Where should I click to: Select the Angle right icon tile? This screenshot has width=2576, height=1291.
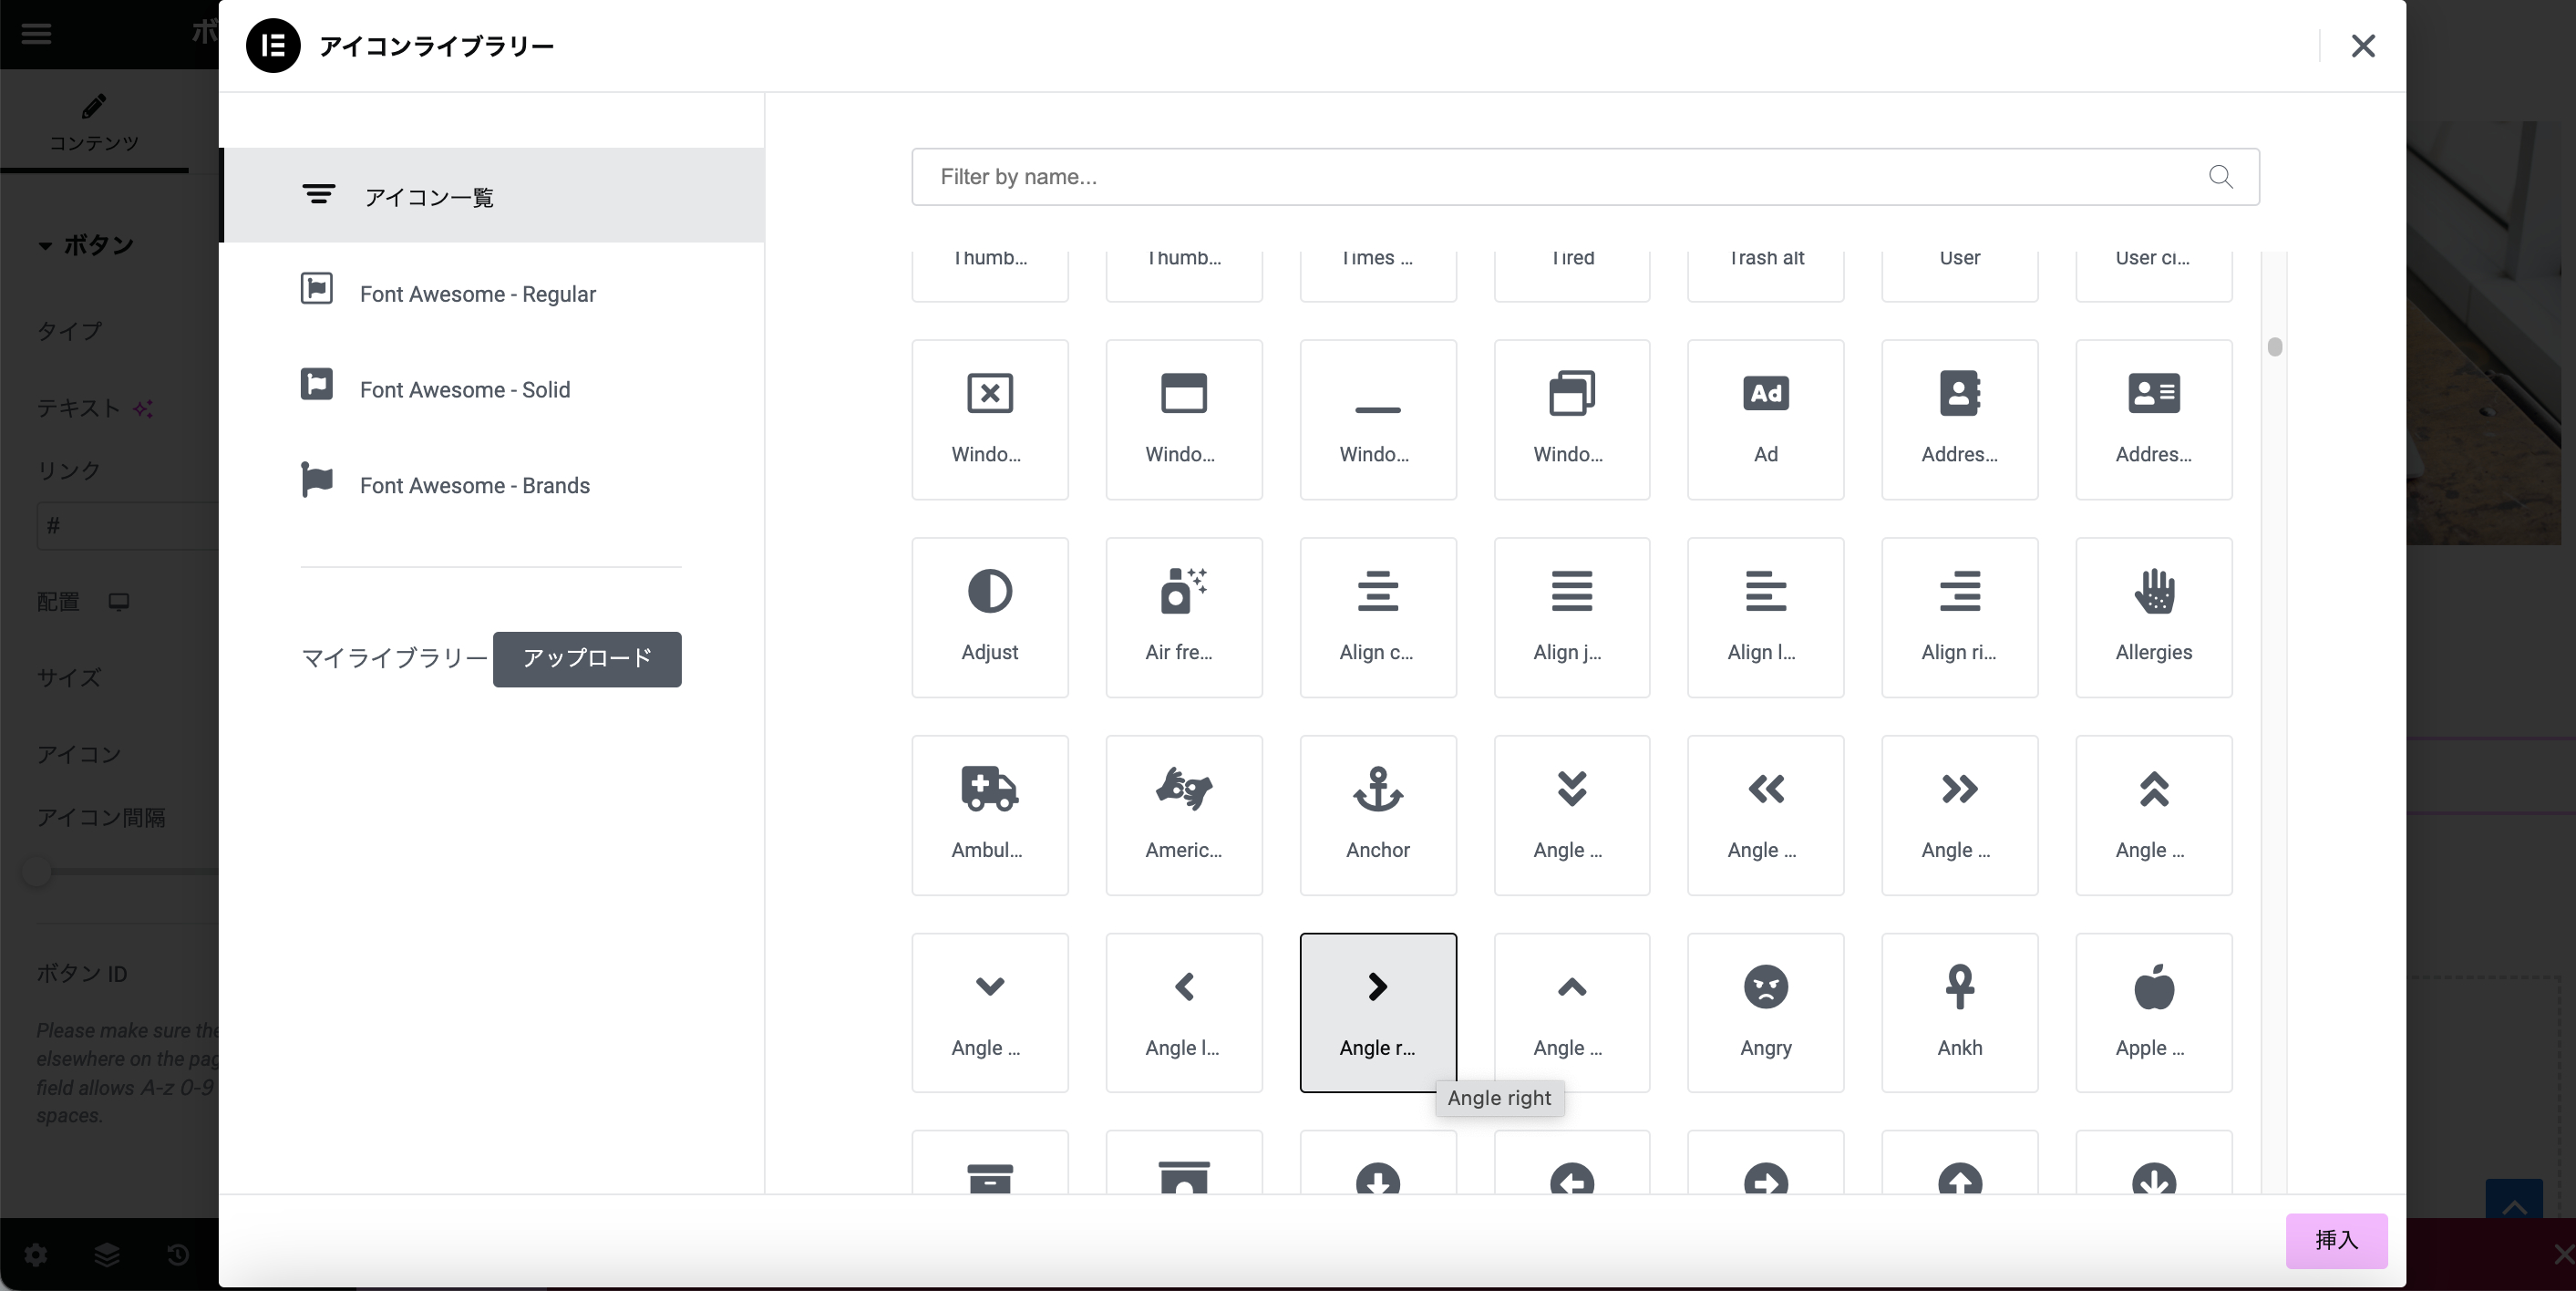(1377, 1012)
